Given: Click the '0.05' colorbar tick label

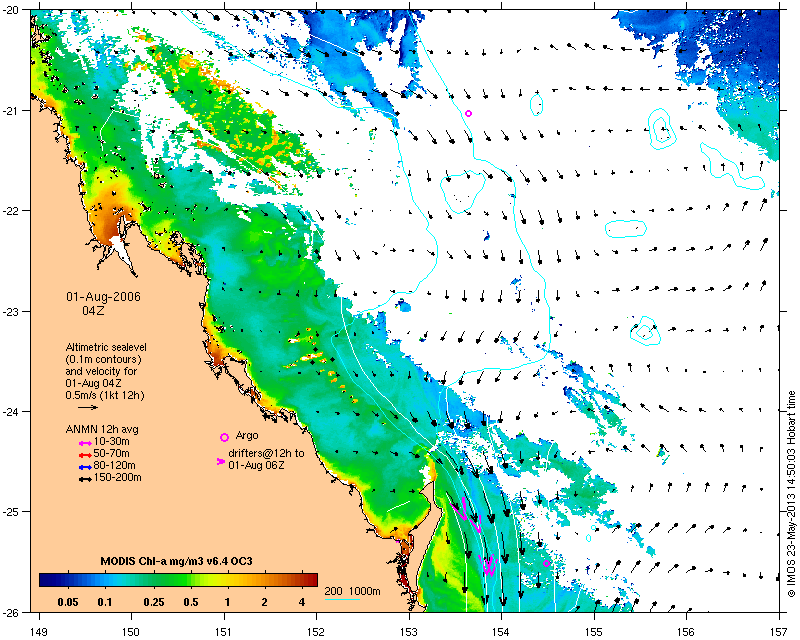Looking at the screenshot, I should click(x=68, y=603).
